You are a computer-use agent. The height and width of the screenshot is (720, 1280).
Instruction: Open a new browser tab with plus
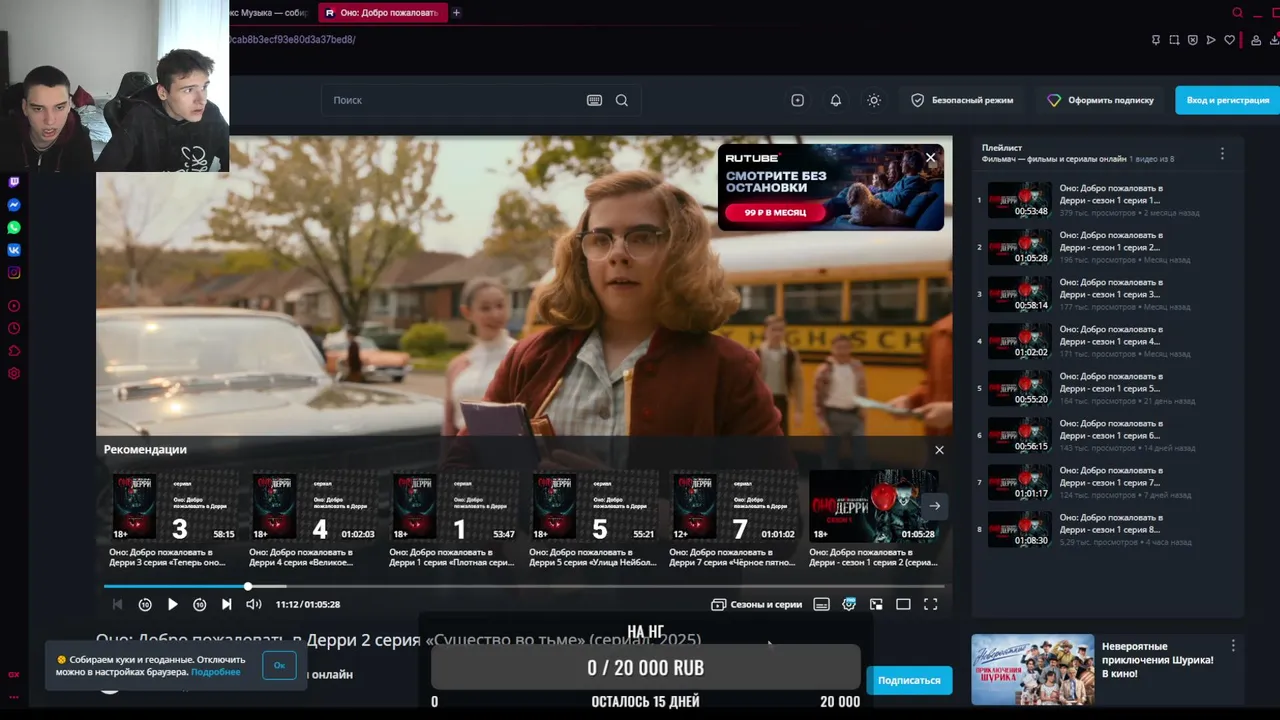click(x=456, y=13)
